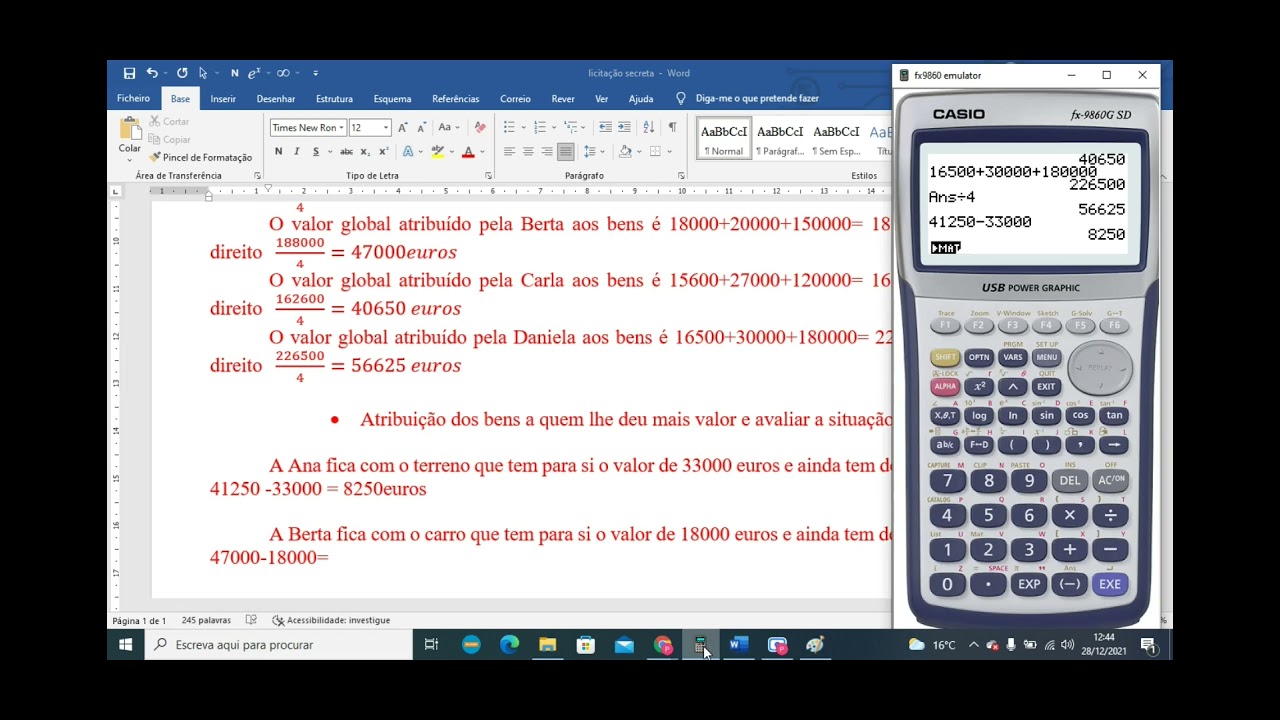1280x720 pixels.
Task: Customize the quick access toolbar dropdown
Action: coord(315,73)
